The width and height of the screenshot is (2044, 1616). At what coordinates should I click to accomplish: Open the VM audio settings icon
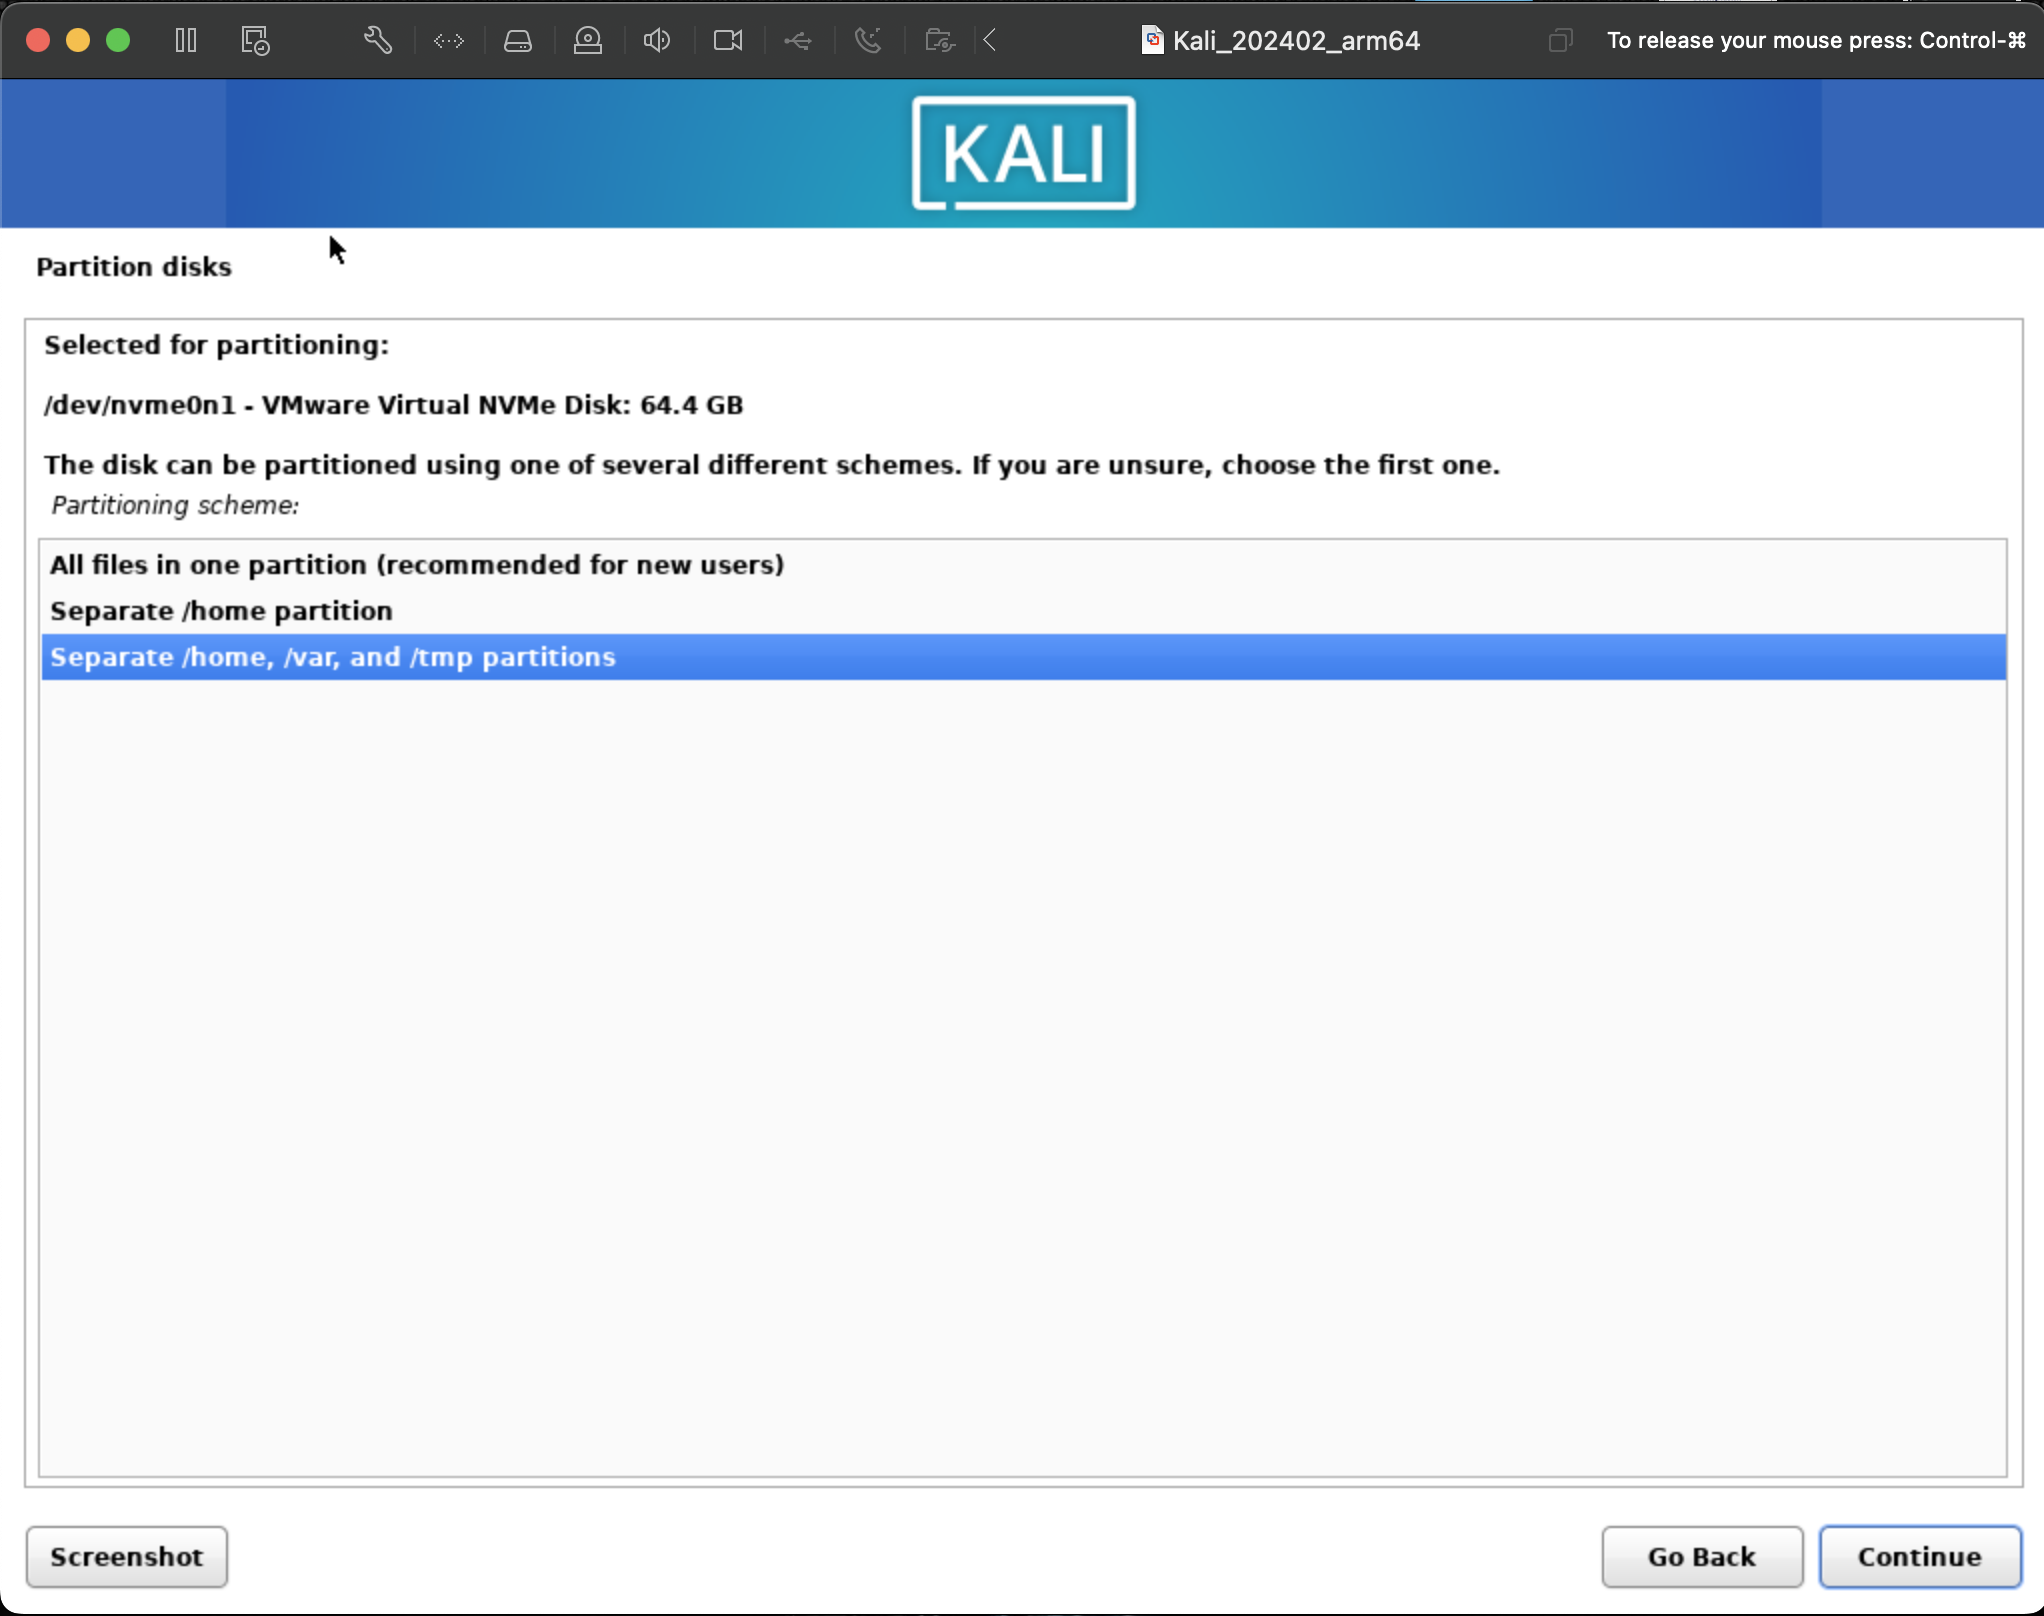(659, 40)
